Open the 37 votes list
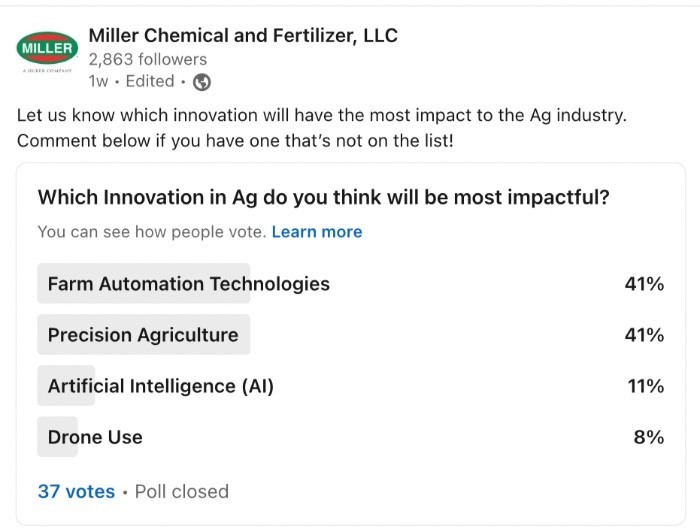The width and height of the screenshot is (700, 532). pos(76,492)
